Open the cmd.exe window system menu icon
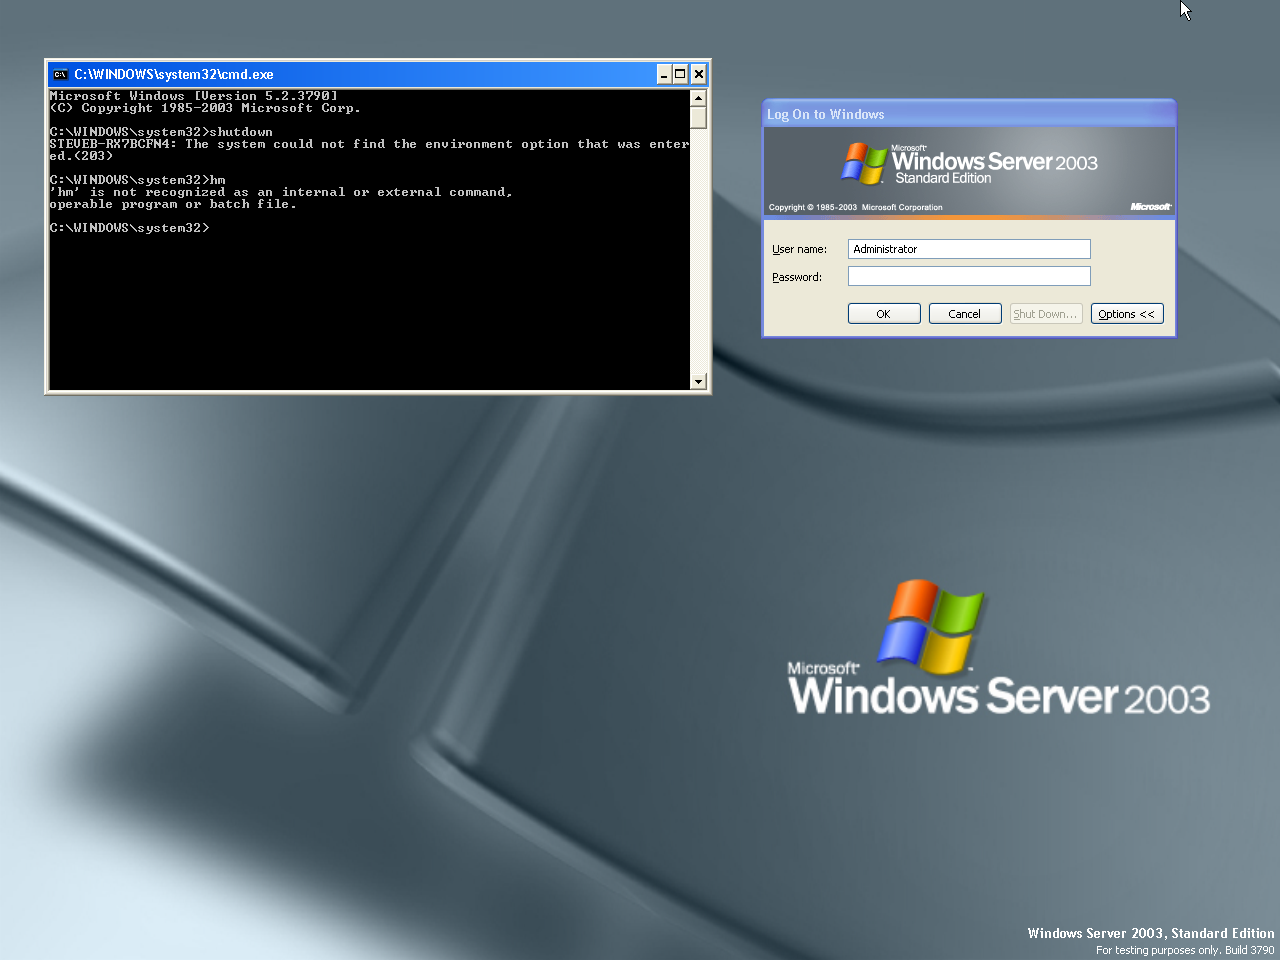Image resolution: width=1280 pixels, height=960 pixels. click(60, 74)
